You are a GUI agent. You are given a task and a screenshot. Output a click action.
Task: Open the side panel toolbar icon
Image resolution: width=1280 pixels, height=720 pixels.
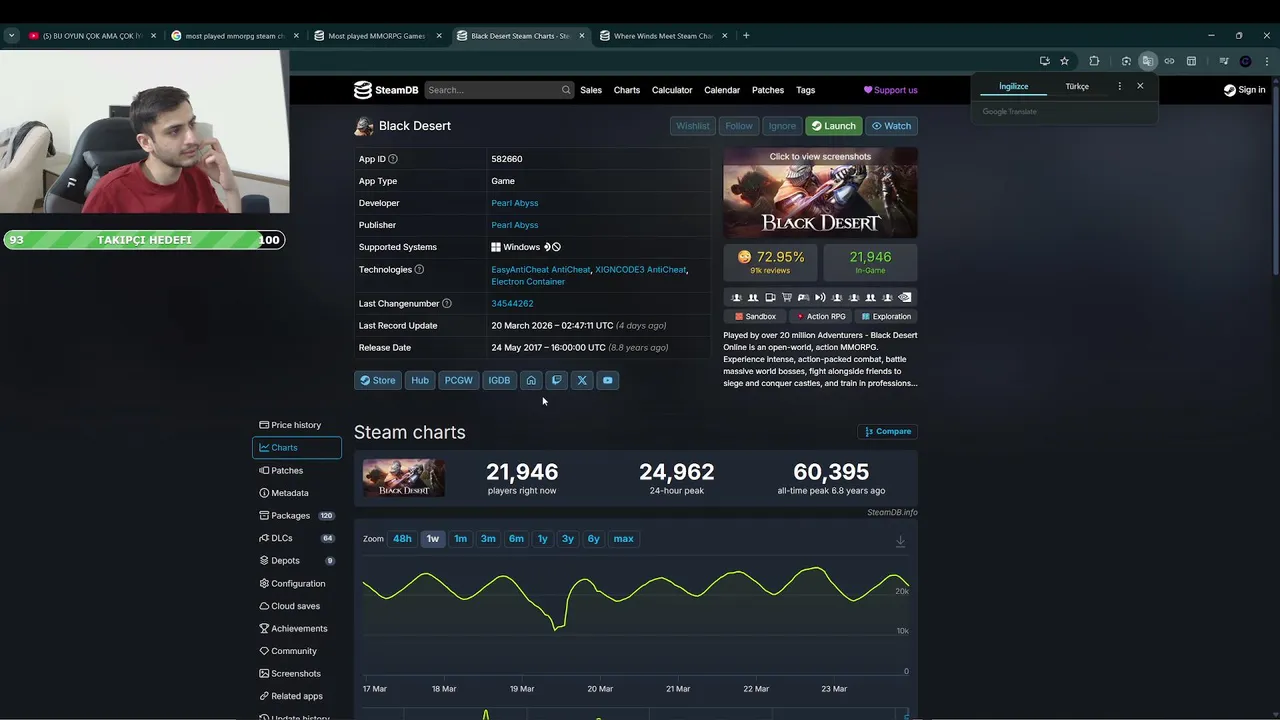tap(1191, 61)
